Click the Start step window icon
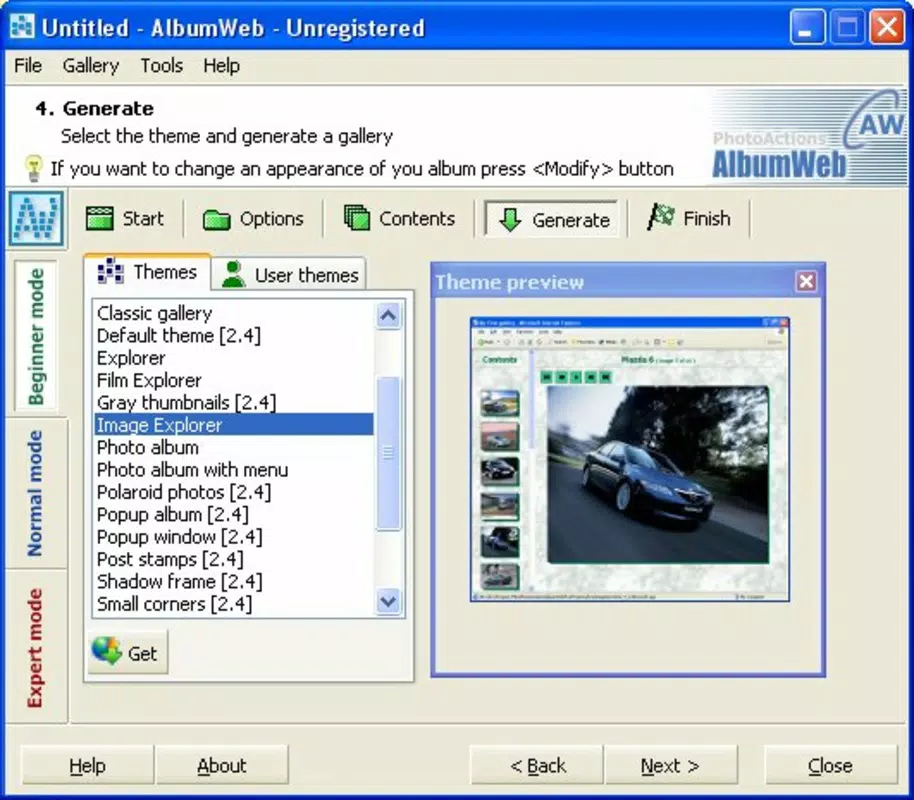Image resolution: width=914 pixels, height=800 pixels. (x=100, y=219)
